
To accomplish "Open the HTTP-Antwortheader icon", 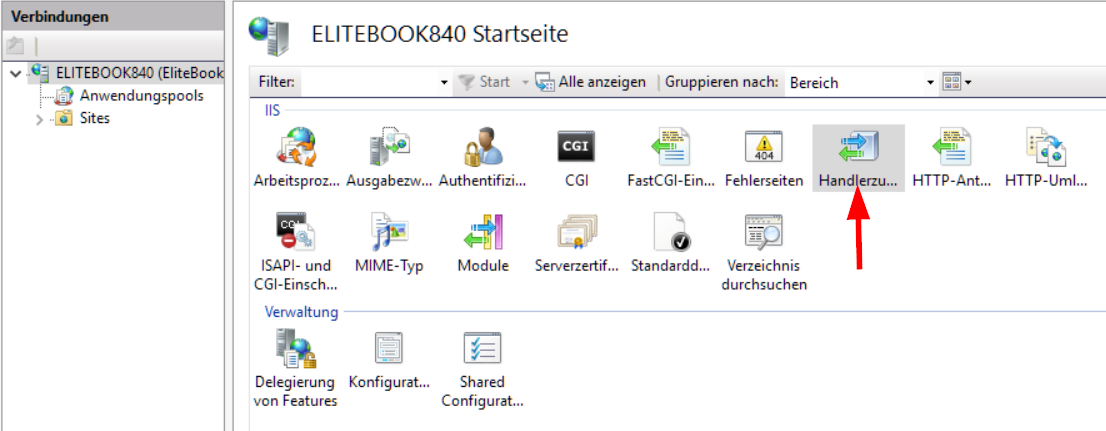I will point(952,147).
